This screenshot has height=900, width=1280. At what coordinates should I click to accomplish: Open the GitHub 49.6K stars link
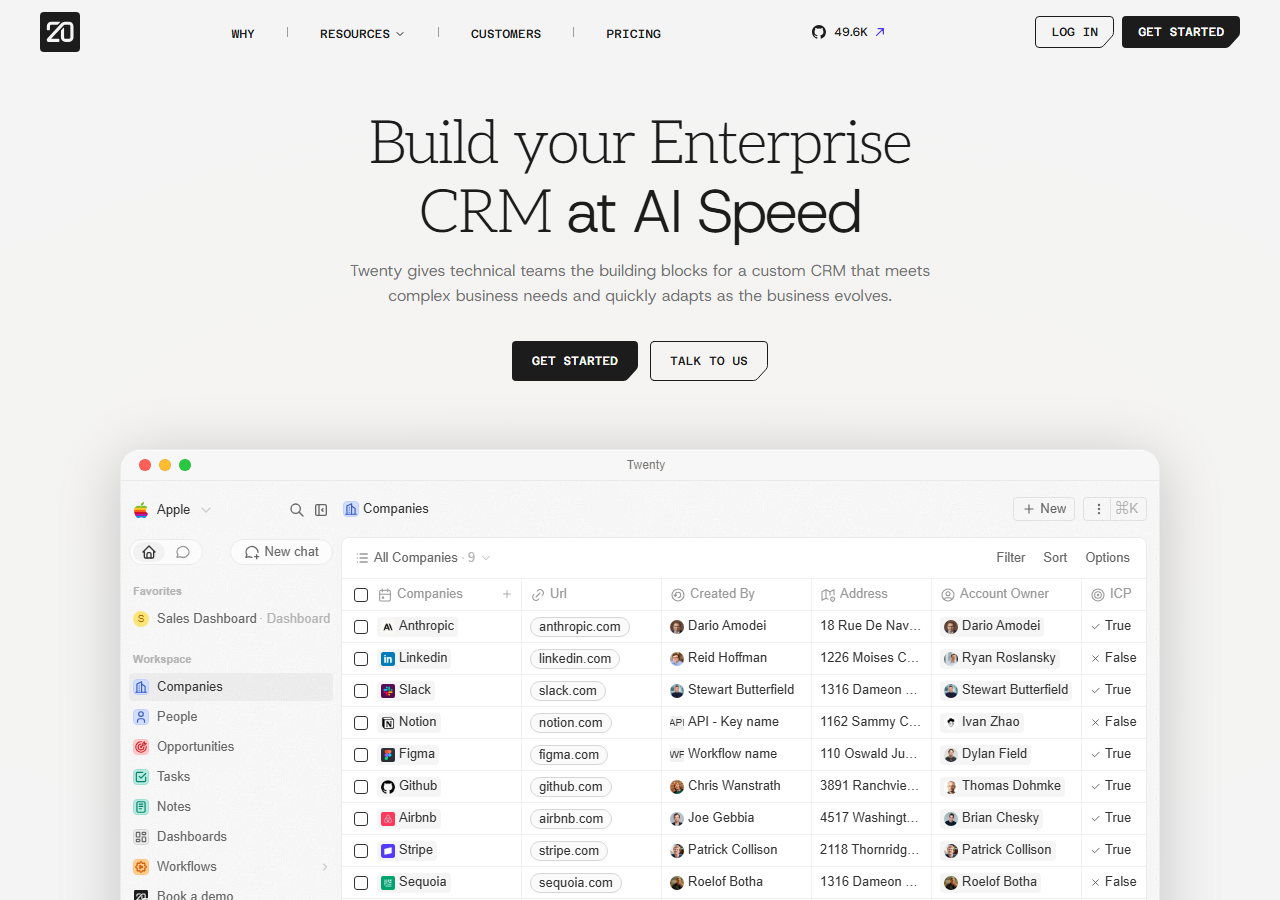848,32
